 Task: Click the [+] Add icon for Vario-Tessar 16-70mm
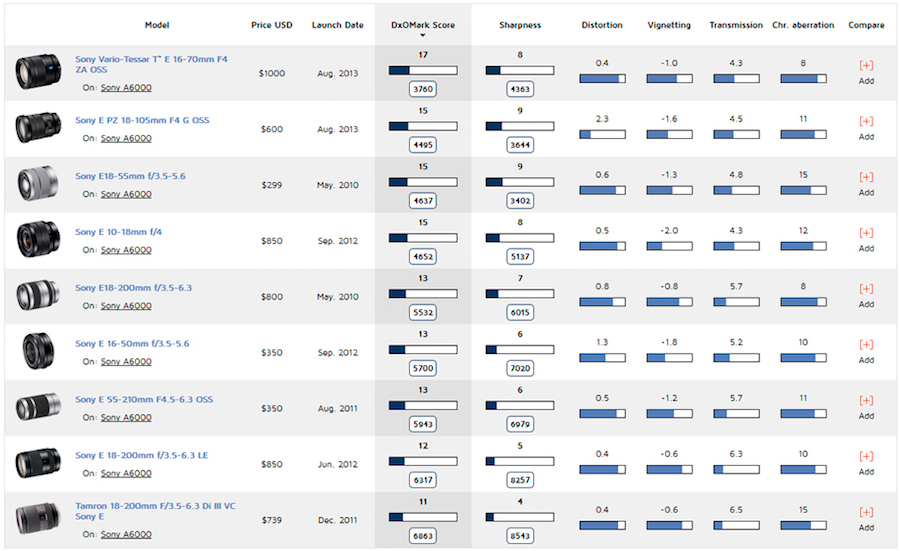[x=866, y=66]
